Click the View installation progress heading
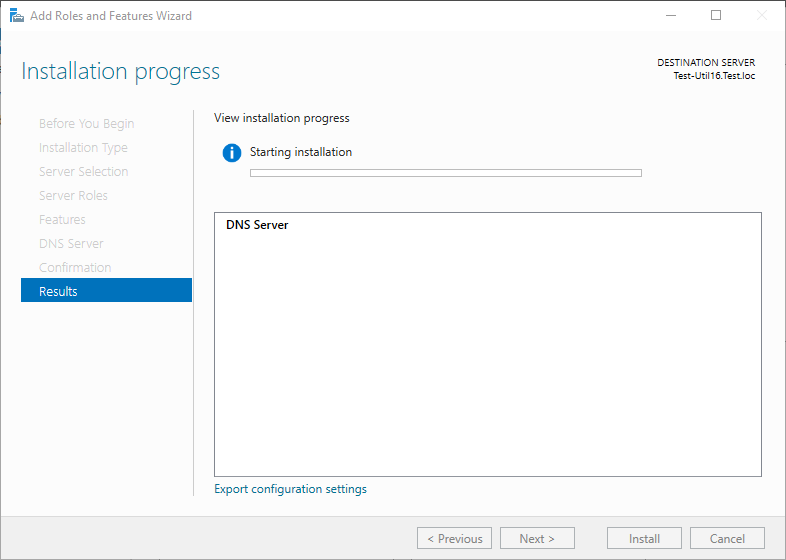 click(282, 118)
